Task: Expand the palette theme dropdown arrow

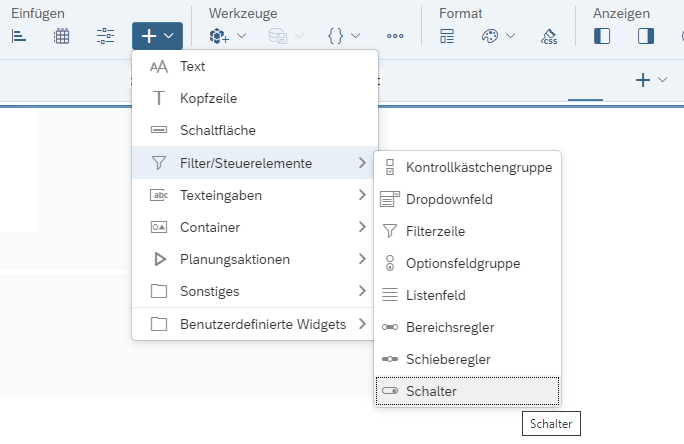Action: pos(510,36)
